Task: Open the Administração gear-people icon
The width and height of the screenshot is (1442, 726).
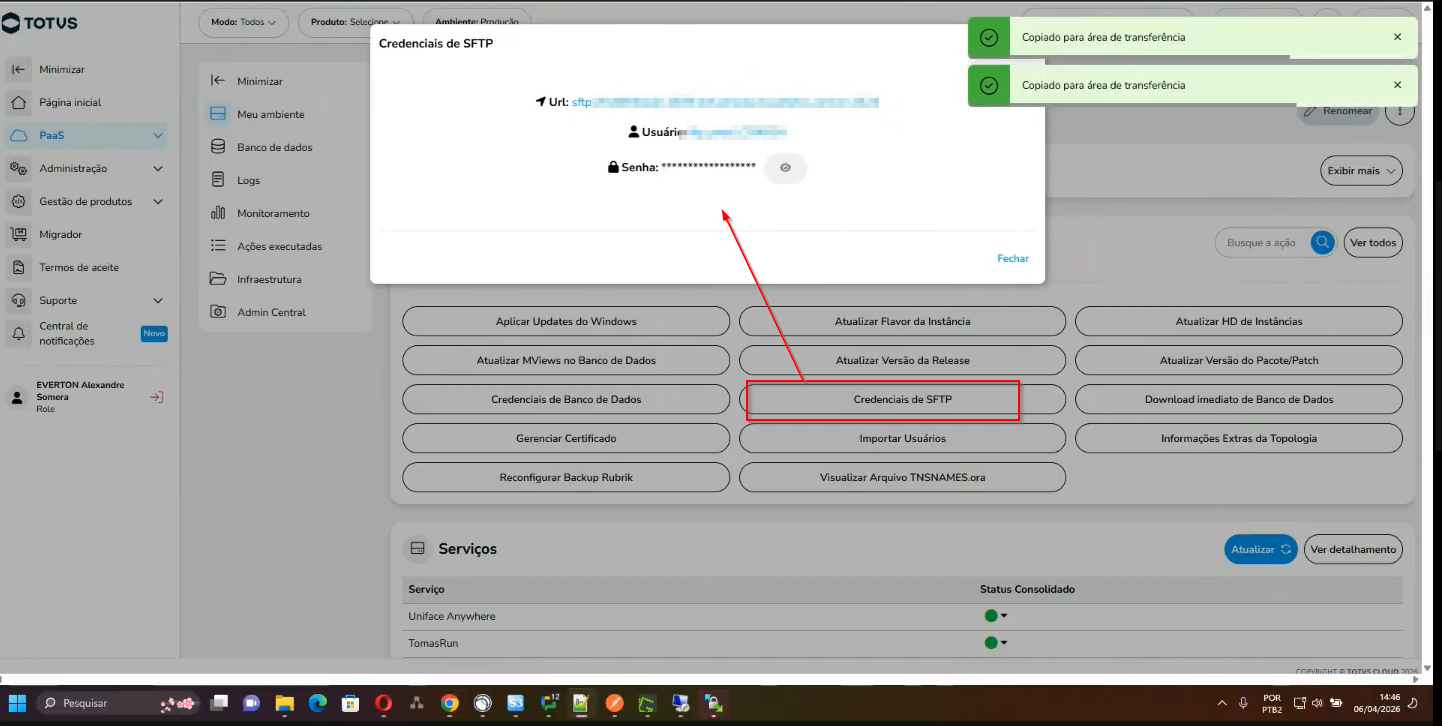Action: point(18,168)
